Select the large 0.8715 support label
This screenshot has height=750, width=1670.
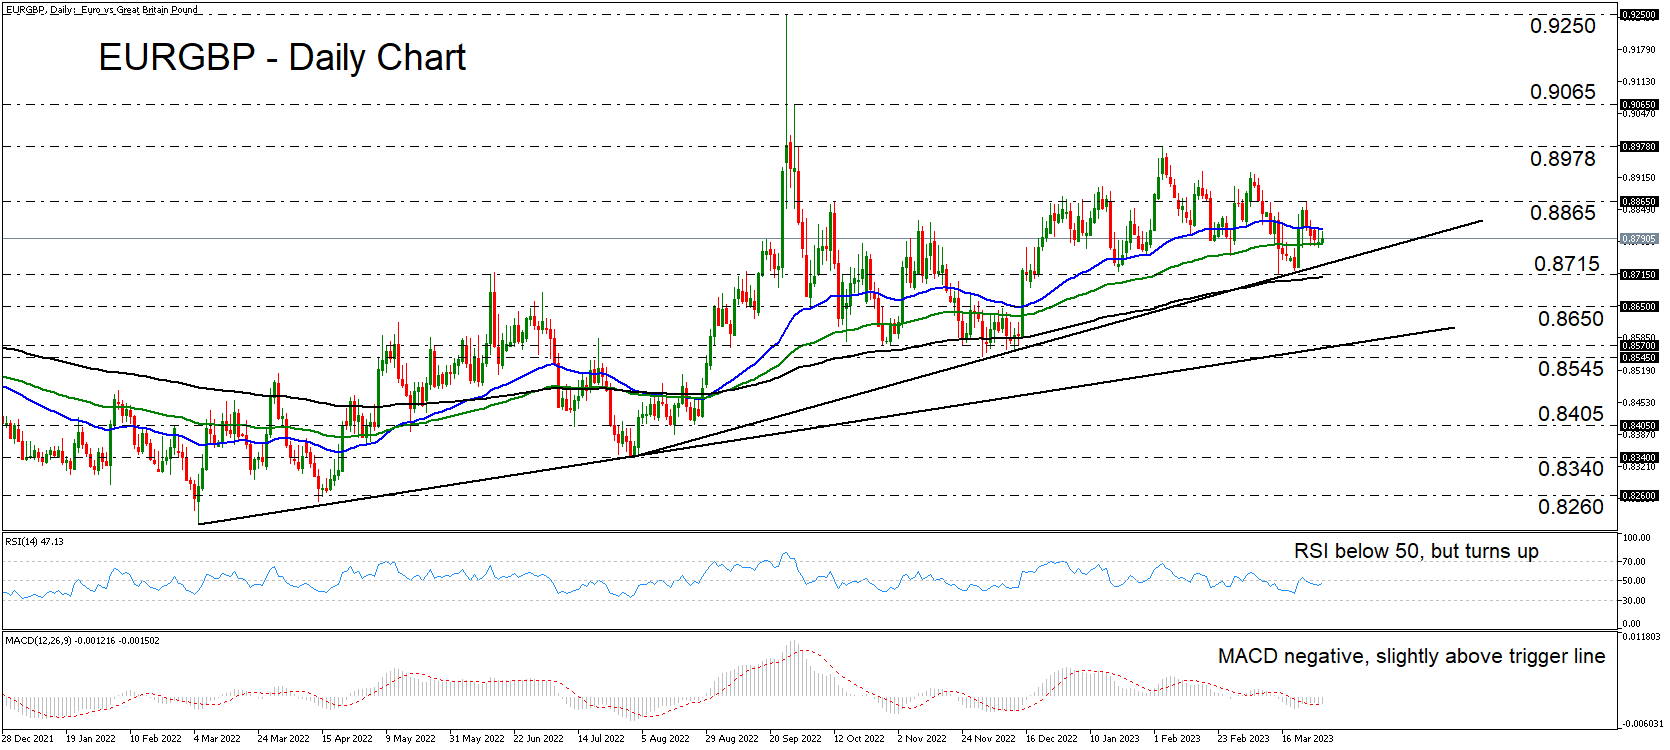(x=1567, y=264)
